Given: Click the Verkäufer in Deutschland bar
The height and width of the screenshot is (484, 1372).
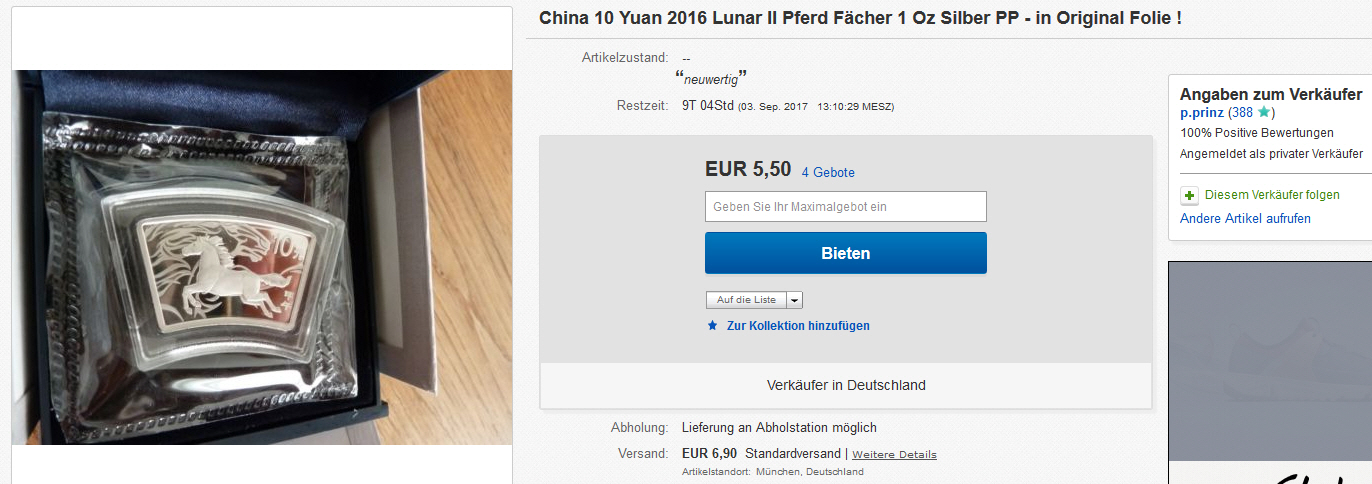Looking at the screenshot, I should (x=846, y=385).
